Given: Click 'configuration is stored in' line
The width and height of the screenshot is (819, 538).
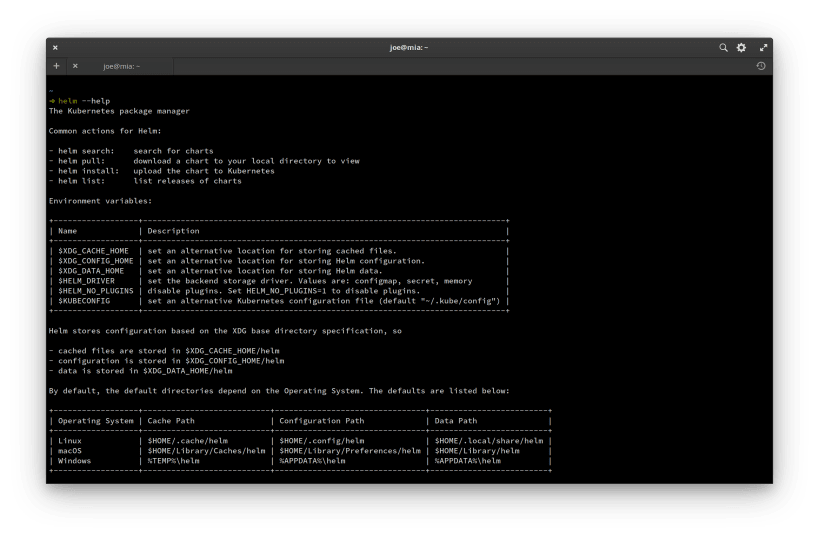Looking at the screenshot, I should point(167,360).
